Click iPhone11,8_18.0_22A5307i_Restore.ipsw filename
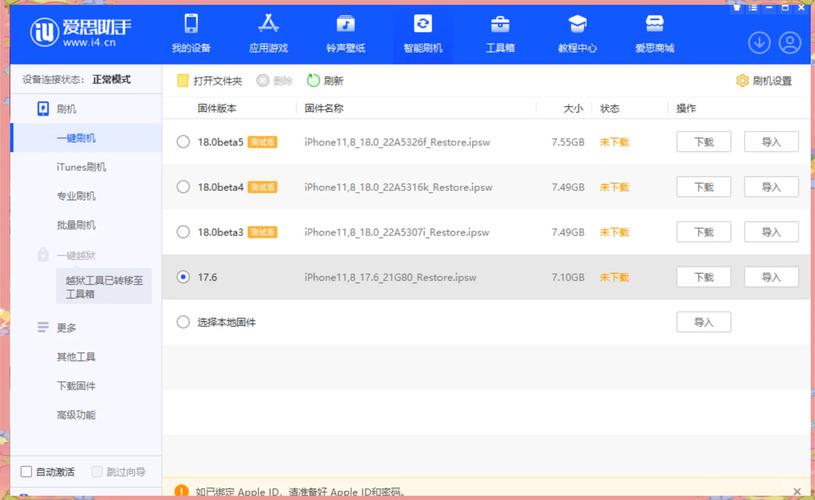 (397, 232)
